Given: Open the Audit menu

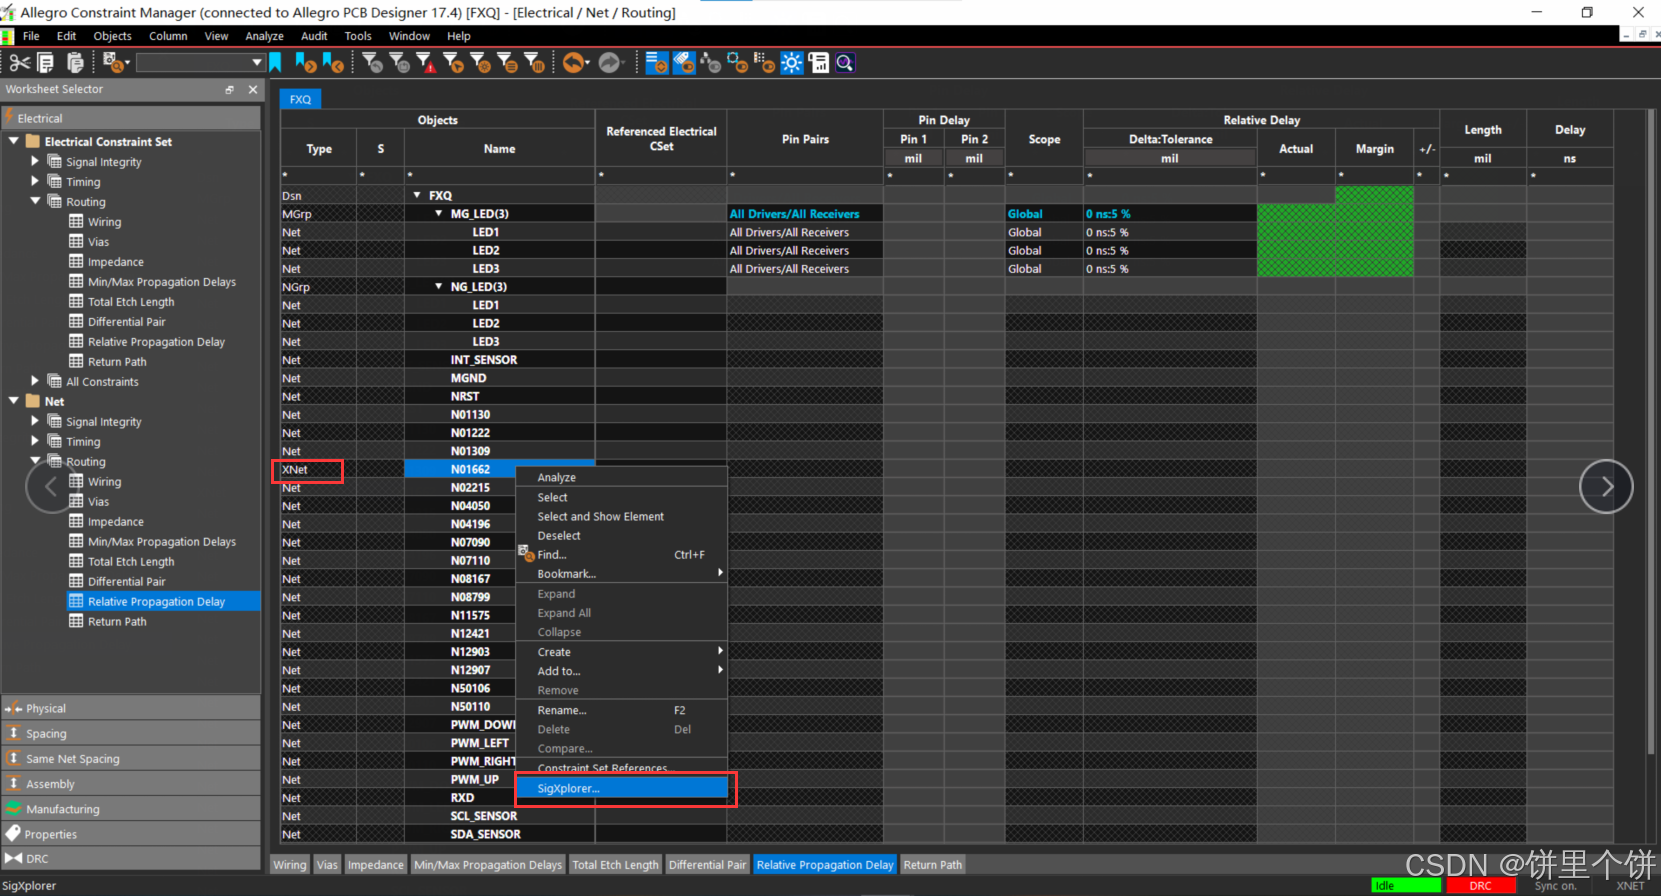Looking at the screenshot, I should [314, 36].
